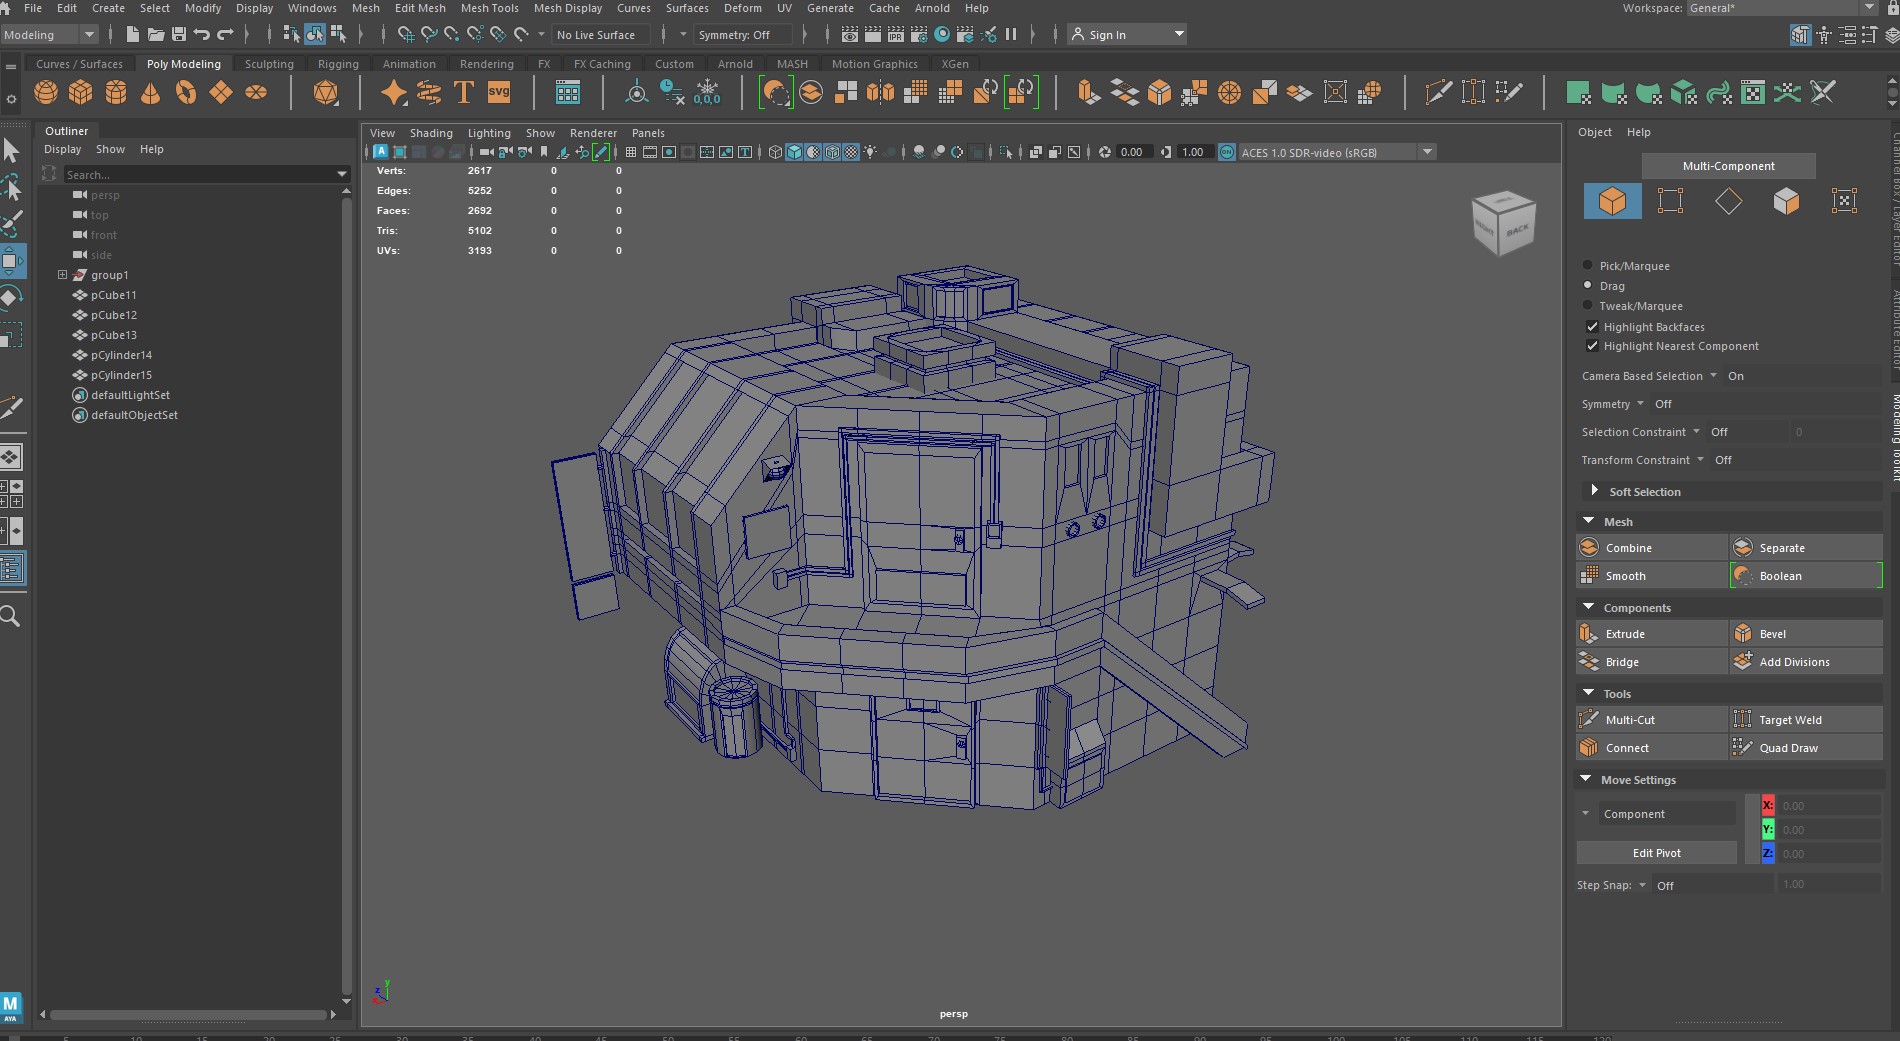Image resolution: width=1900 pixels, height=1041 pixels.
Task: Select the Multi-Cut tool icon
Action: 1589,720
